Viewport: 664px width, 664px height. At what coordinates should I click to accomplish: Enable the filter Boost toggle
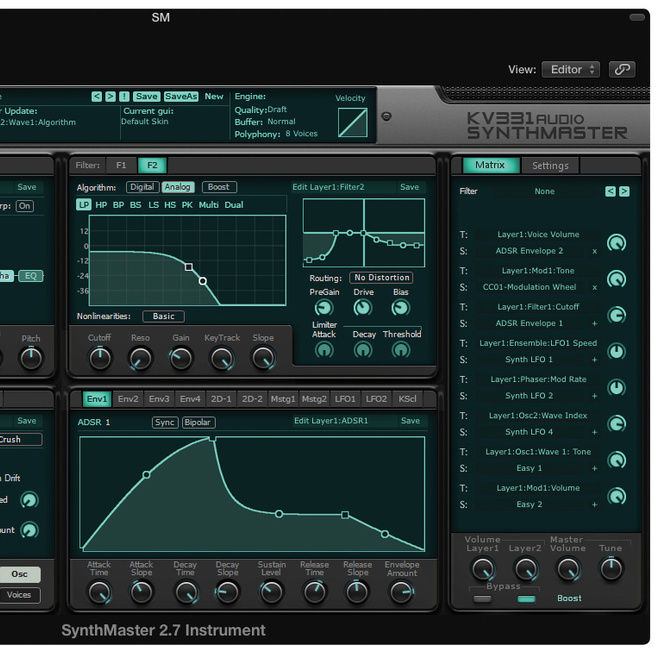tap(219, 187)
